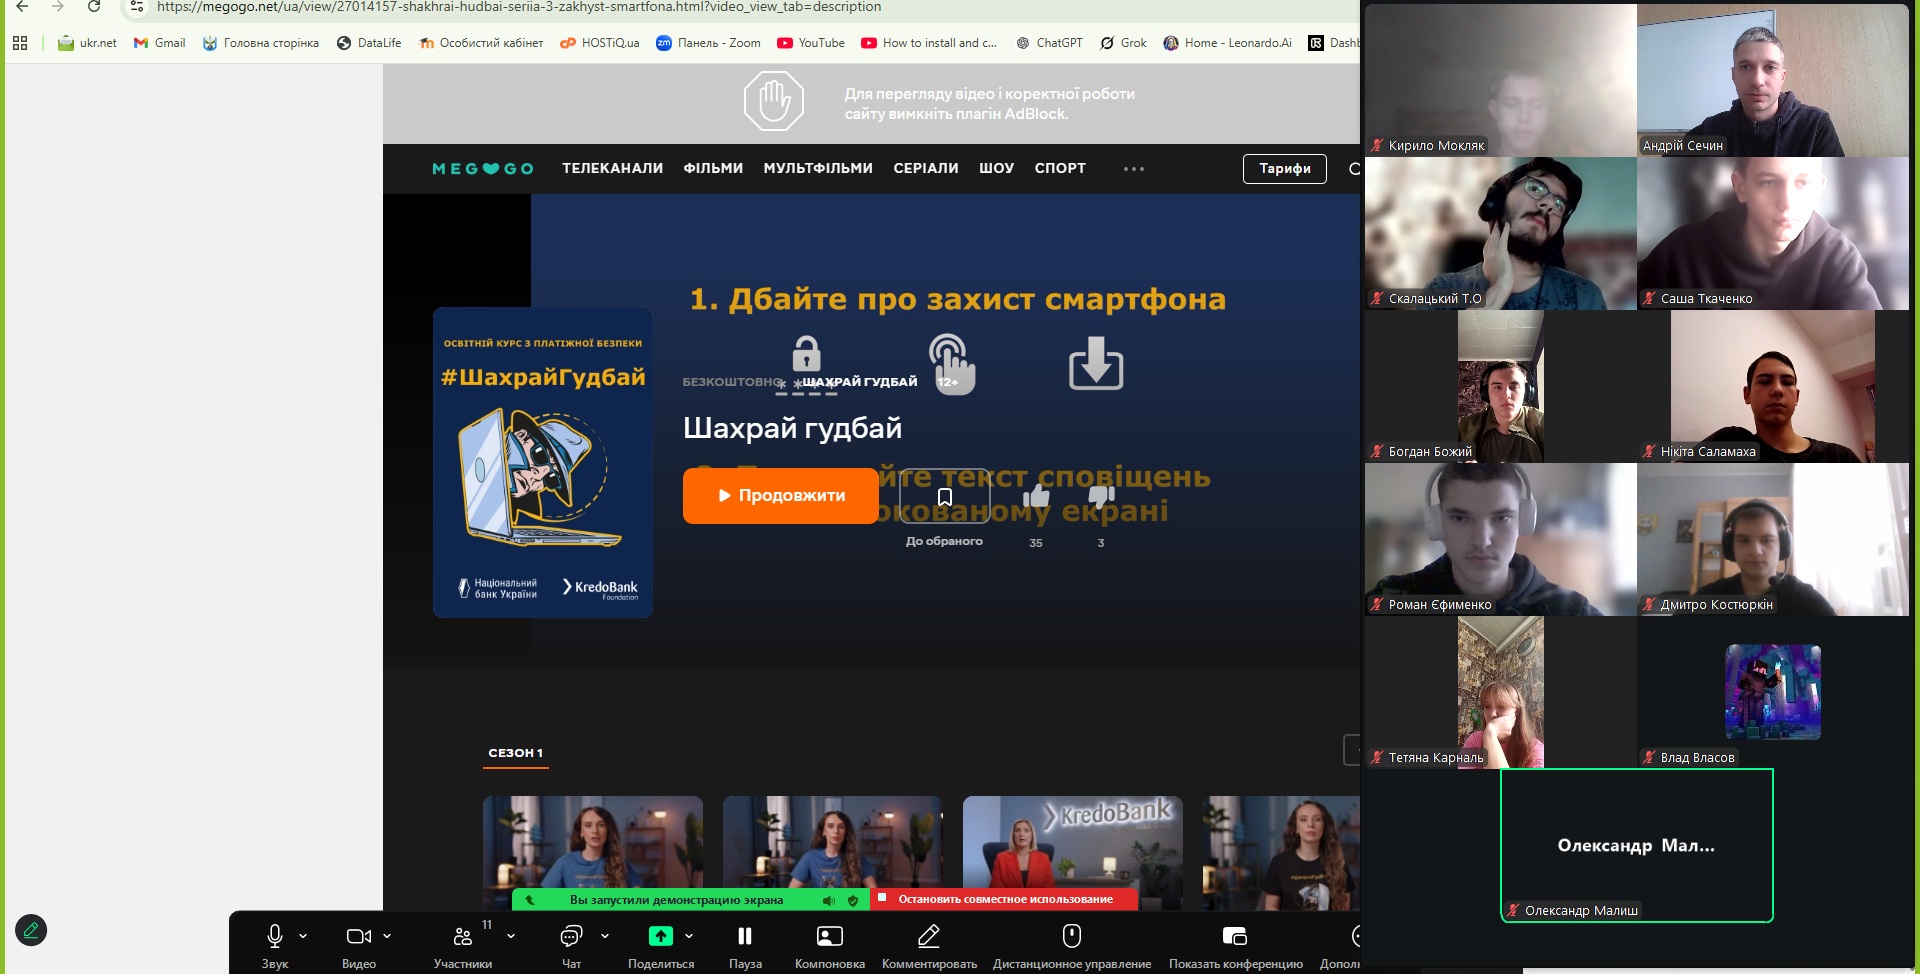The width and height of the screenshot is (1920, 974).
Task: Toggle microphone with the Звук button
Action: (x=275, y=936)
